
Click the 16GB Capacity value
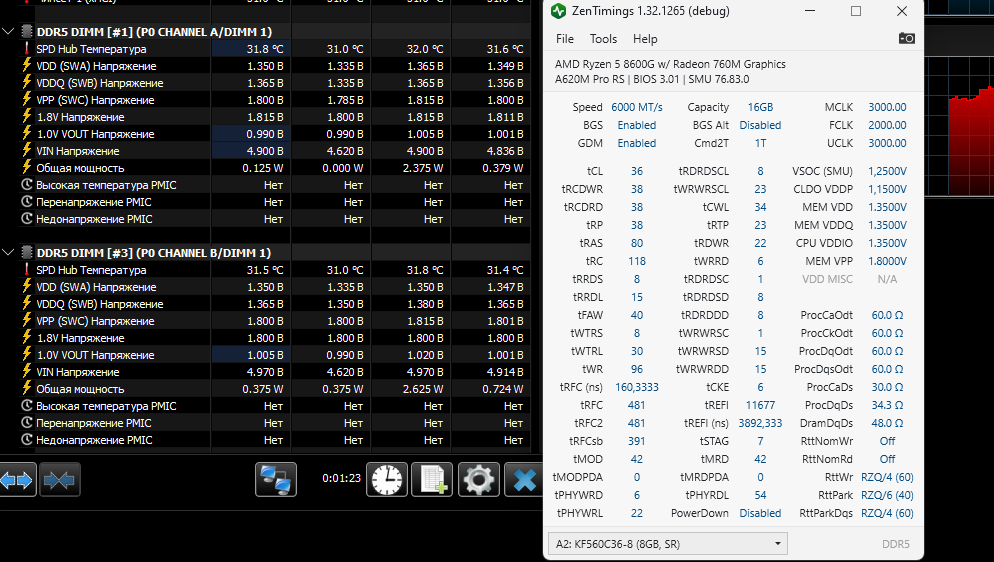760,107
